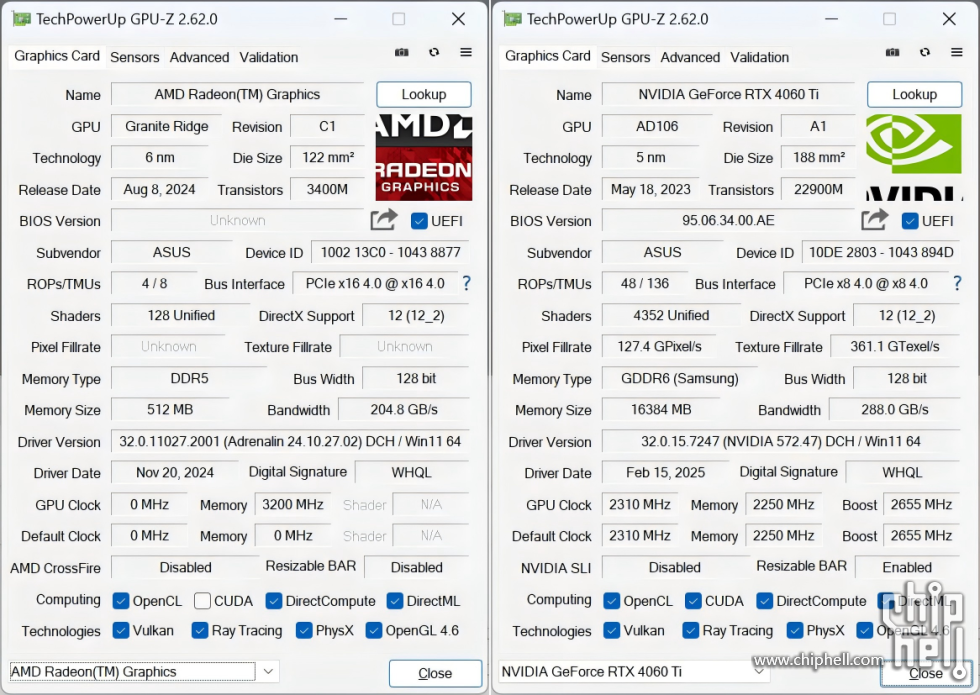Click the "512 MB" memory size value
980x695 pixels.
tap(170, 410)
